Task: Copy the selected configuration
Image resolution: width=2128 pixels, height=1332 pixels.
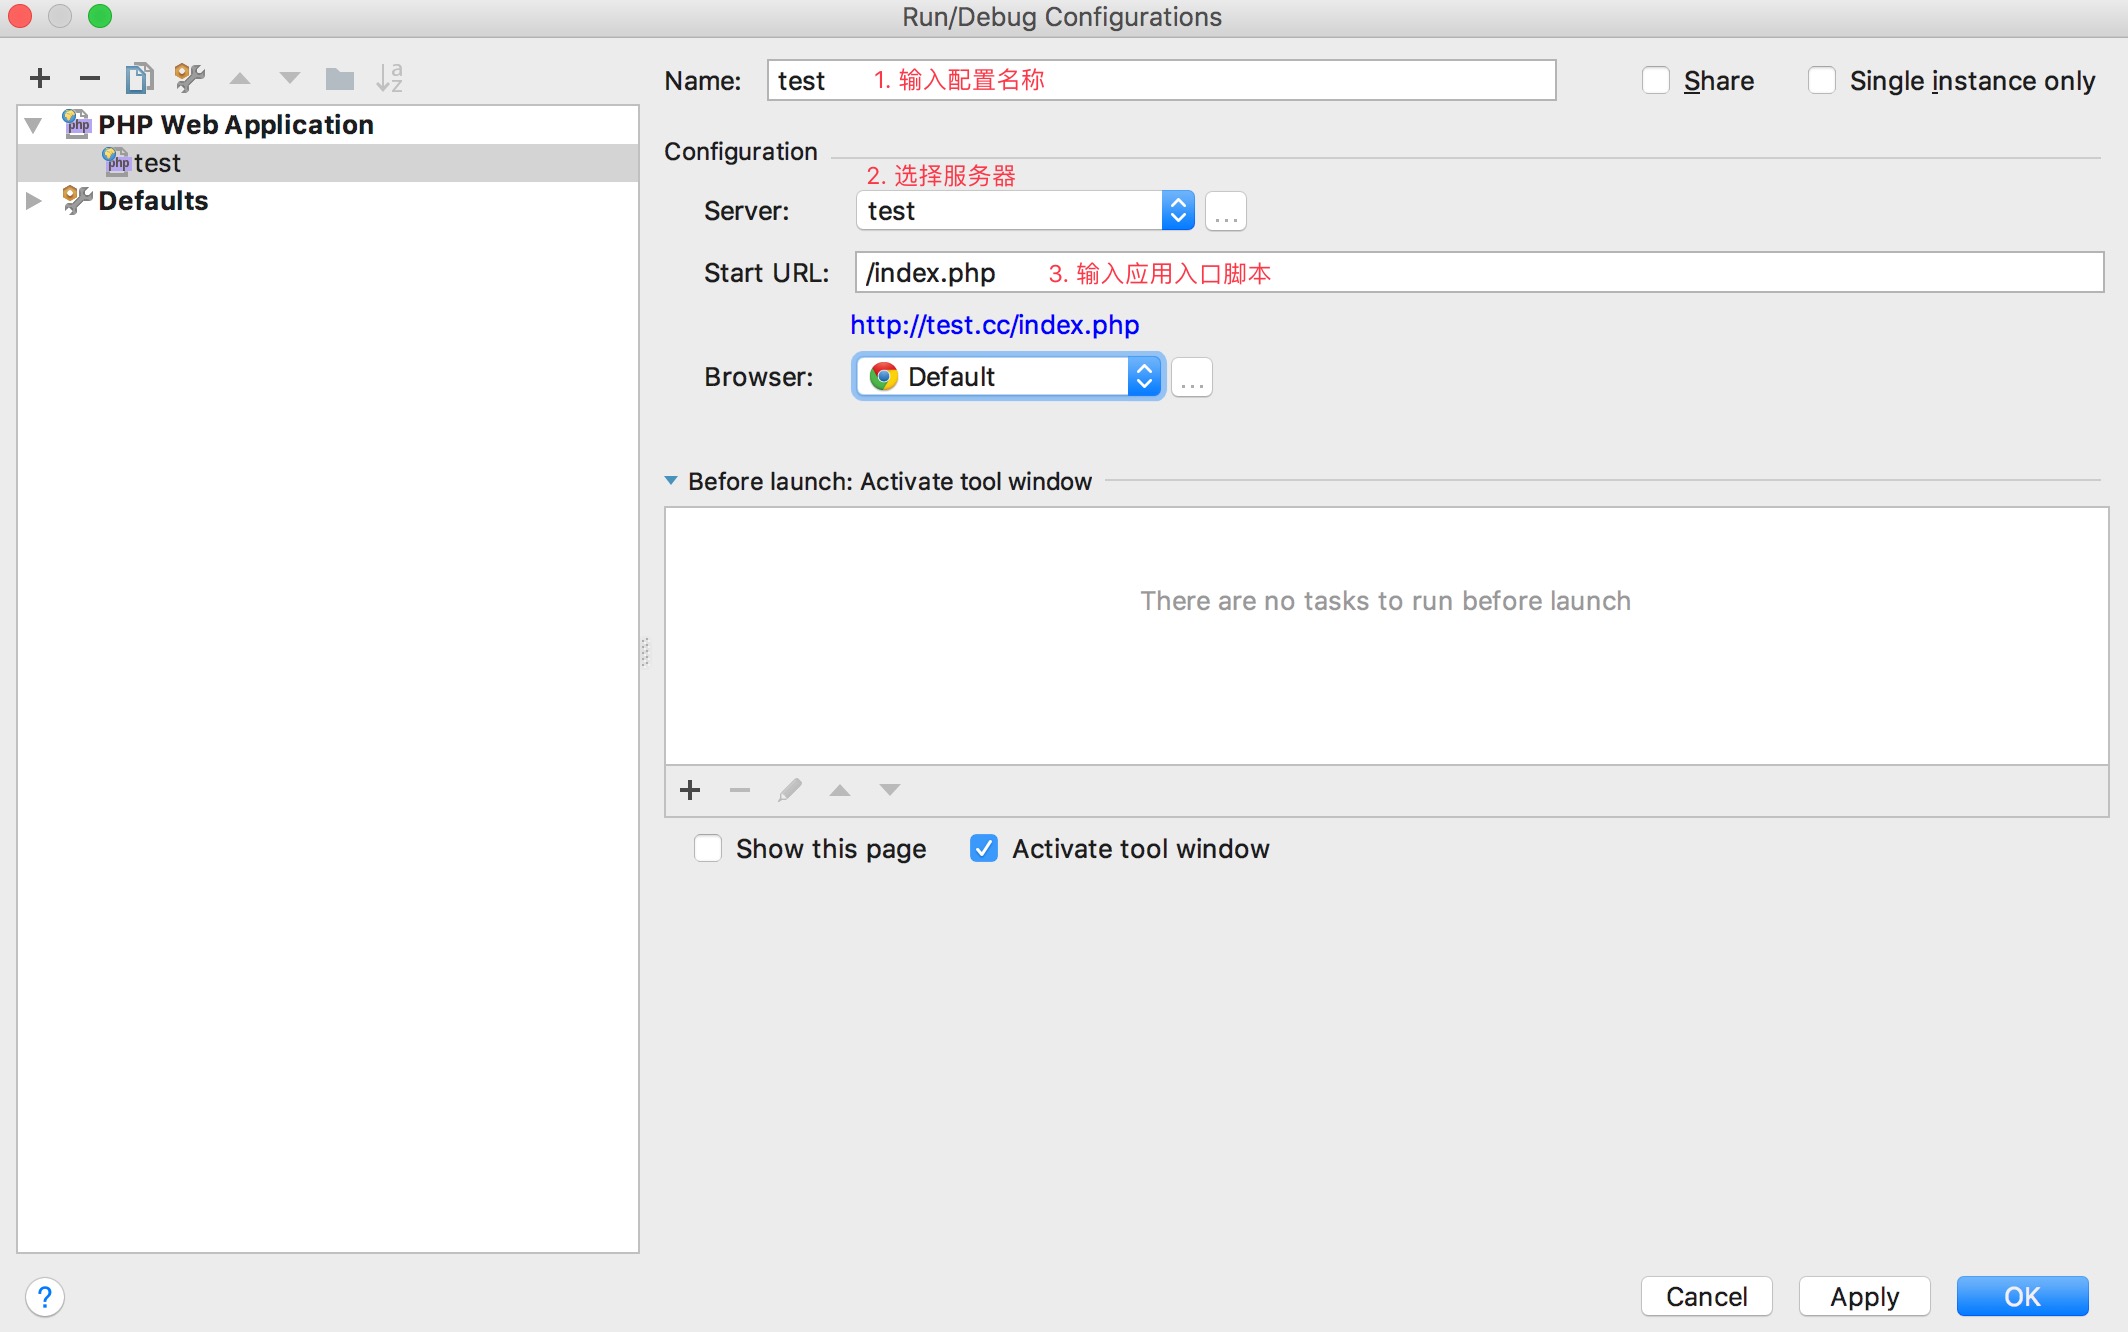Action: click(x=139, y=78)
